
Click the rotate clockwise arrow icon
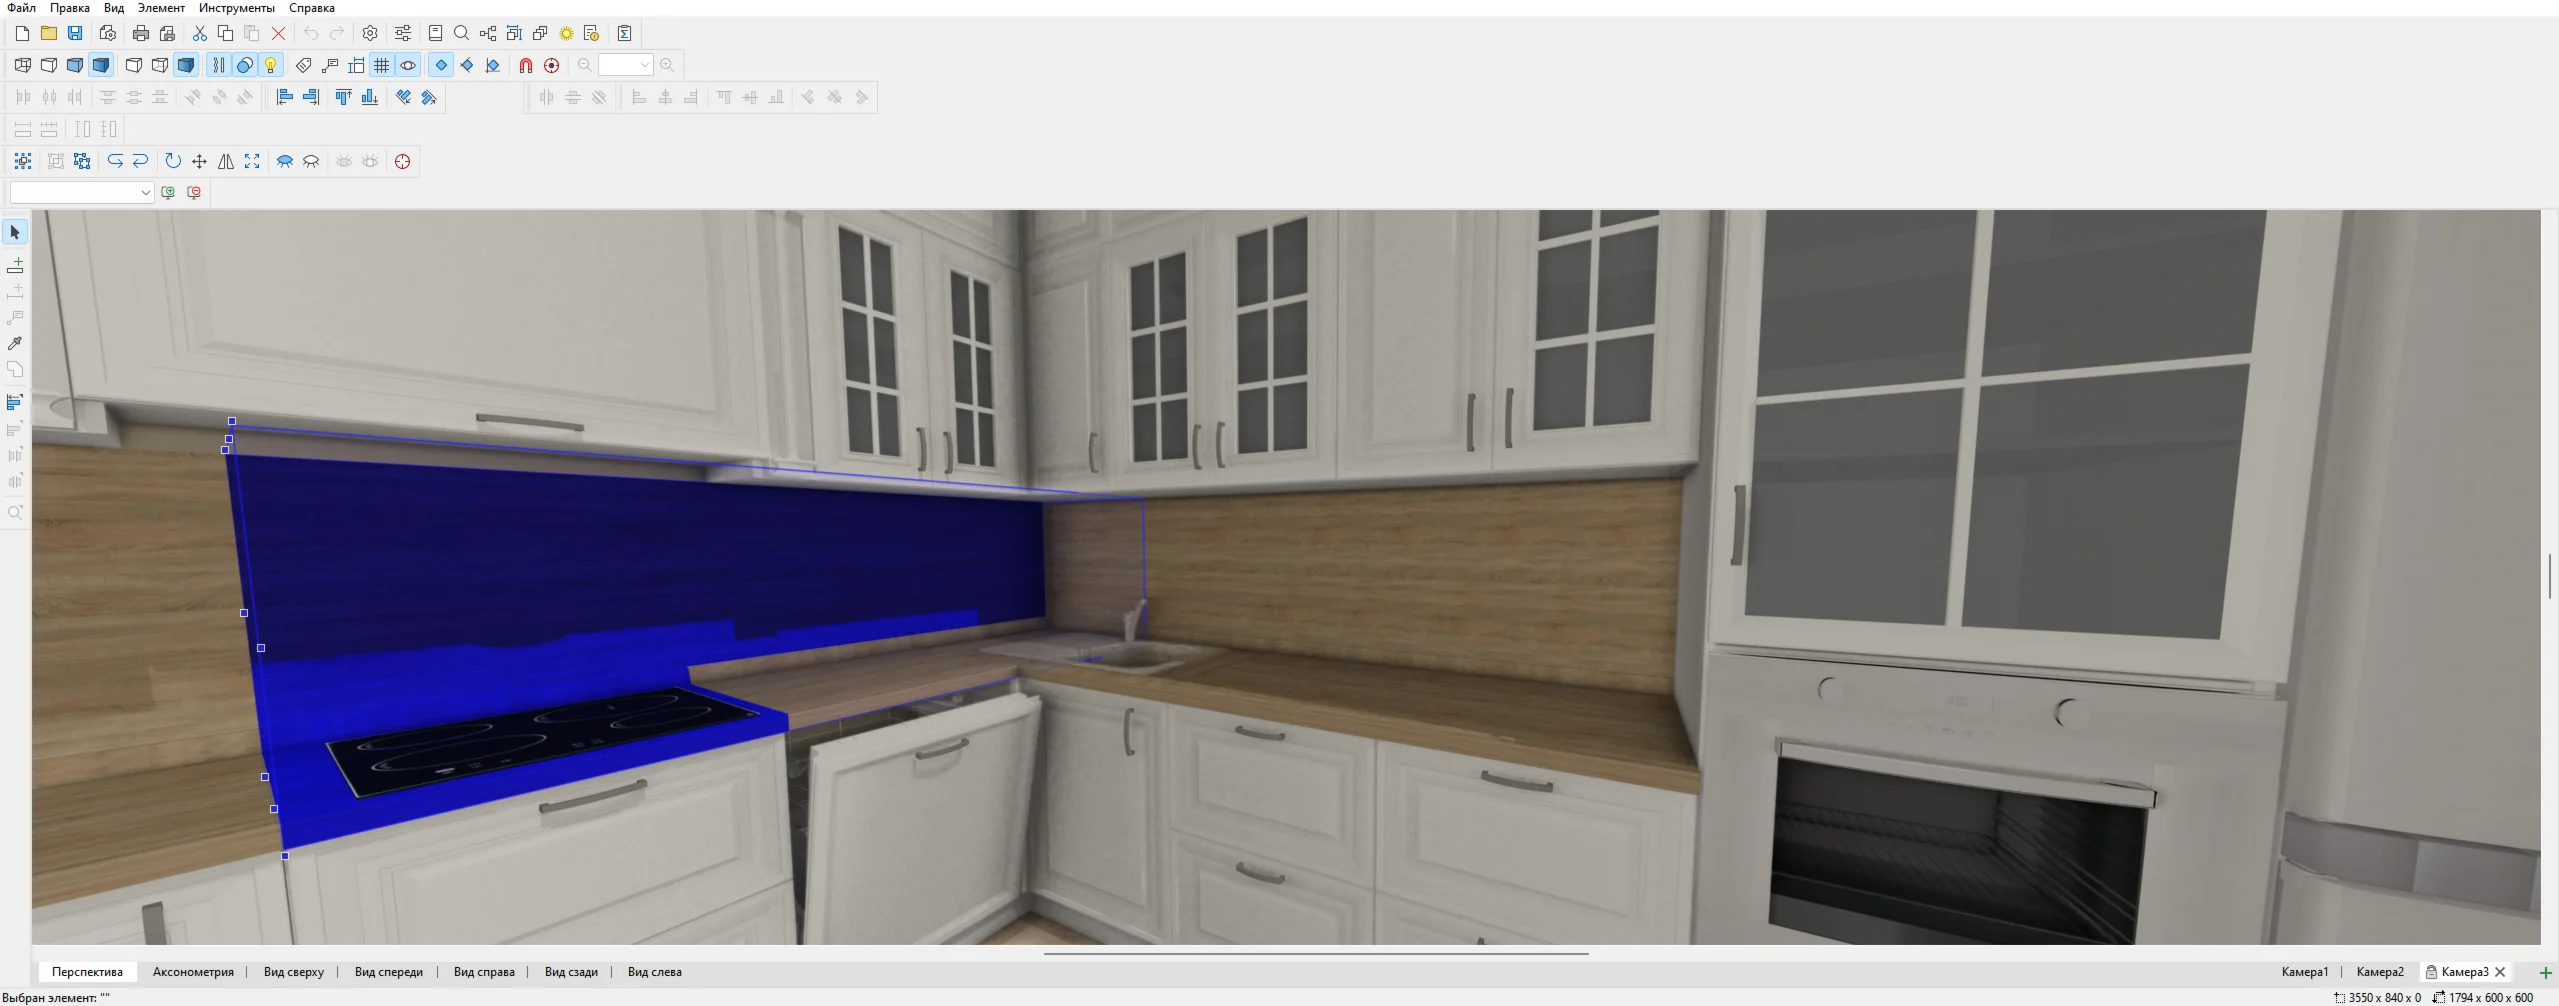click(x=173, y=161)
